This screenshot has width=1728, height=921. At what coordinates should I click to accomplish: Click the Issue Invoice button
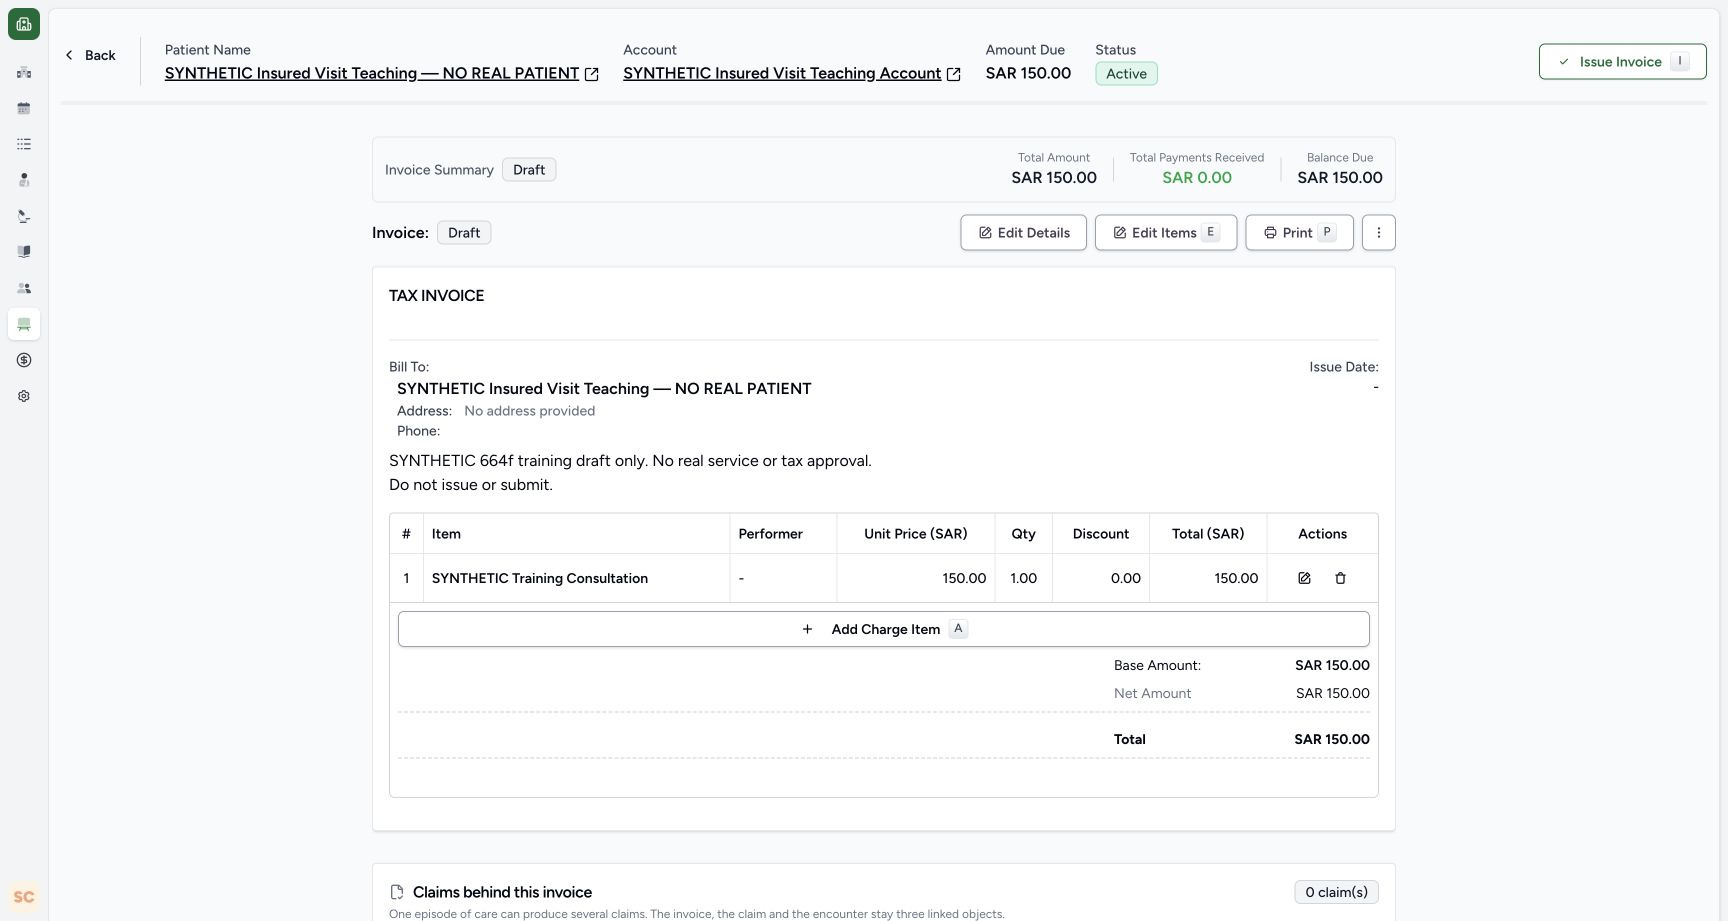point(1622,62)
